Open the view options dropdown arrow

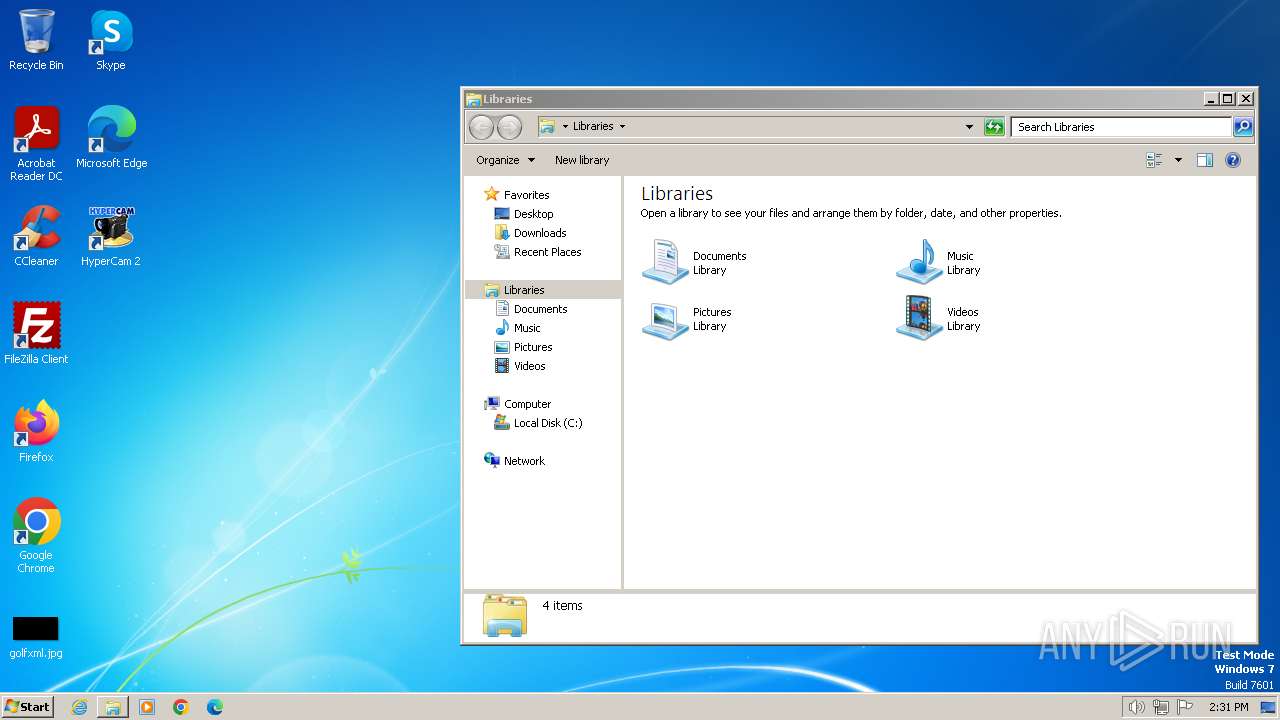[x=1178, y=160]
